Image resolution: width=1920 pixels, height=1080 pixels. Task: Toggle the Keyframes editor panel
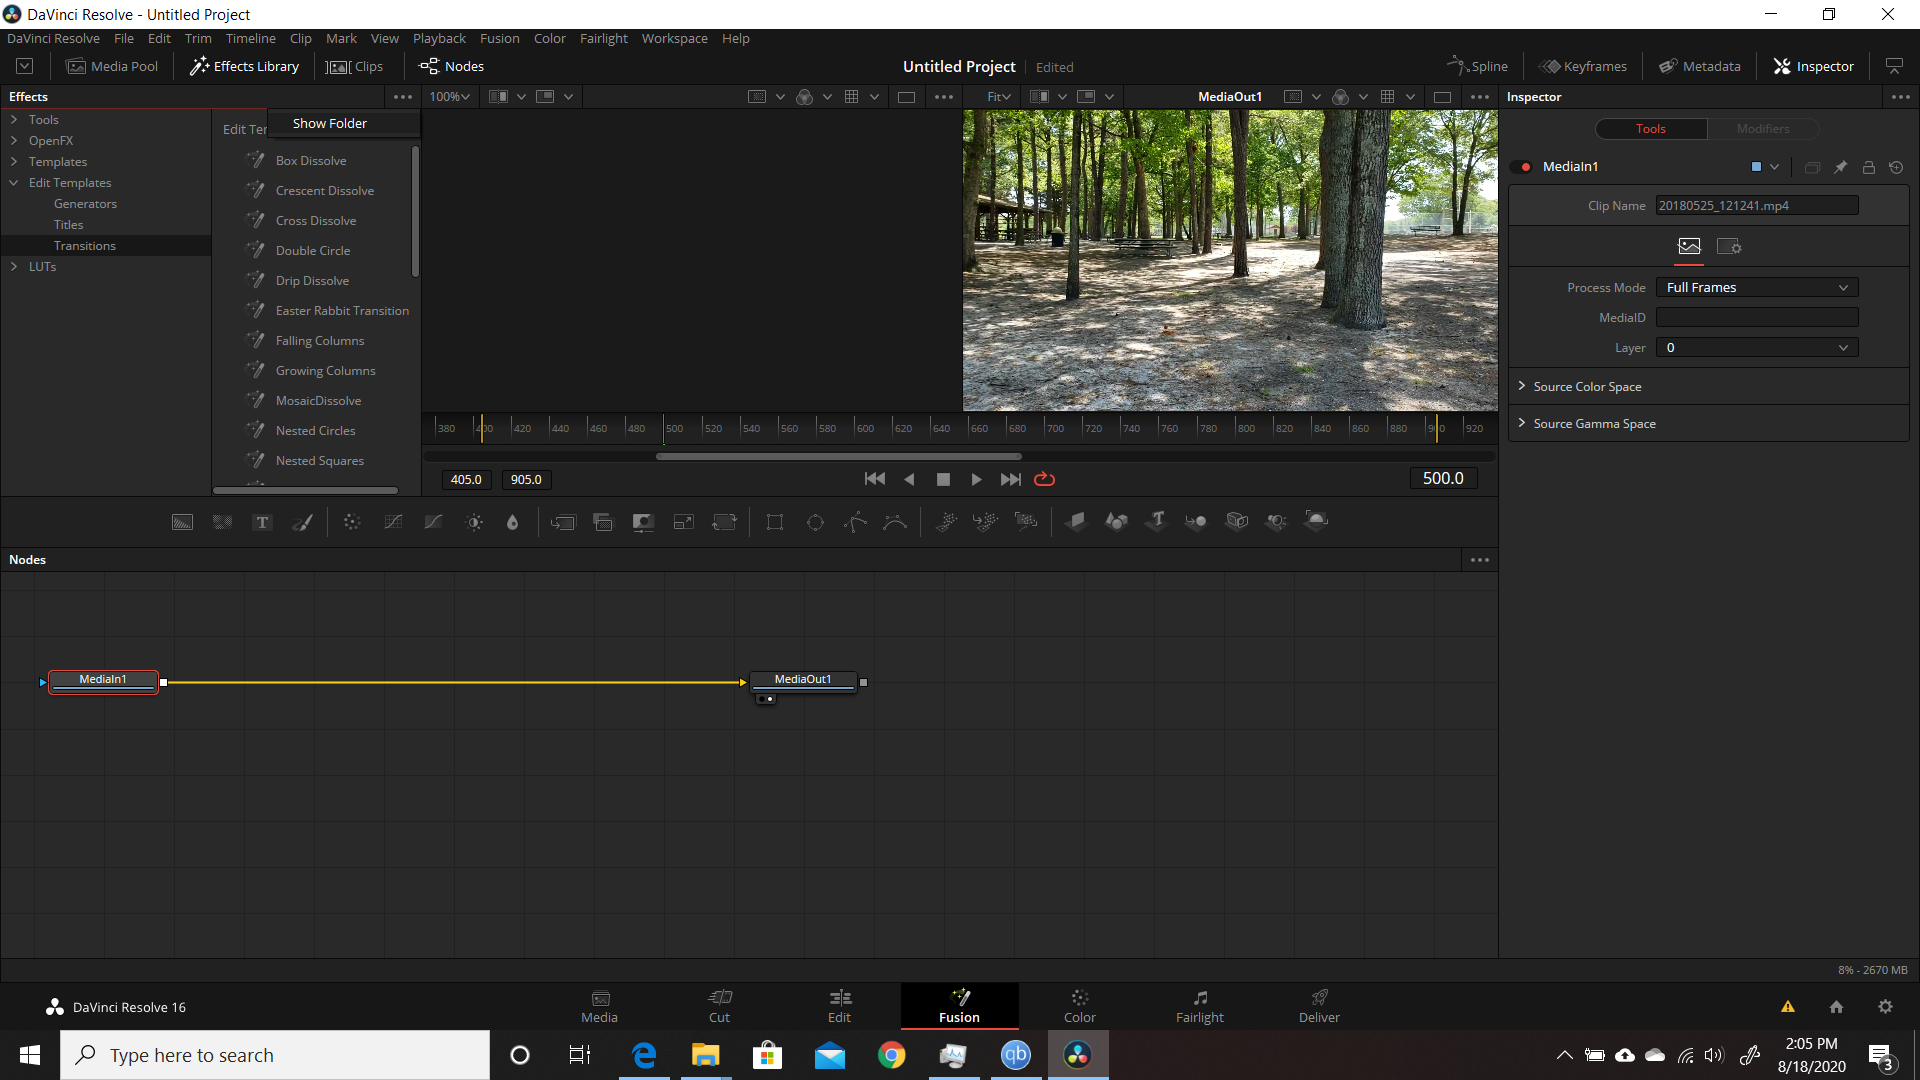pyautogui.click(x=1583, y=66)
